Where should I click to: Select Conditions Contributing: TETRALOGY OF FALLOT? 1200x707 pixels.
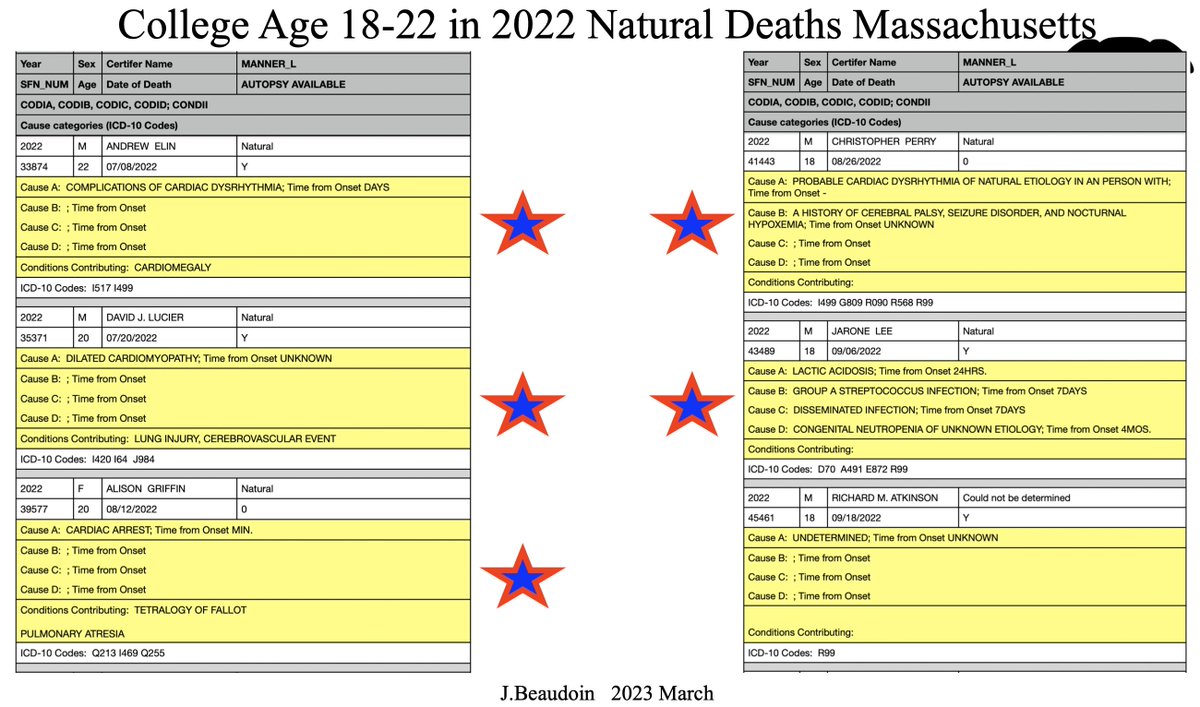click(x=133, y=610)
